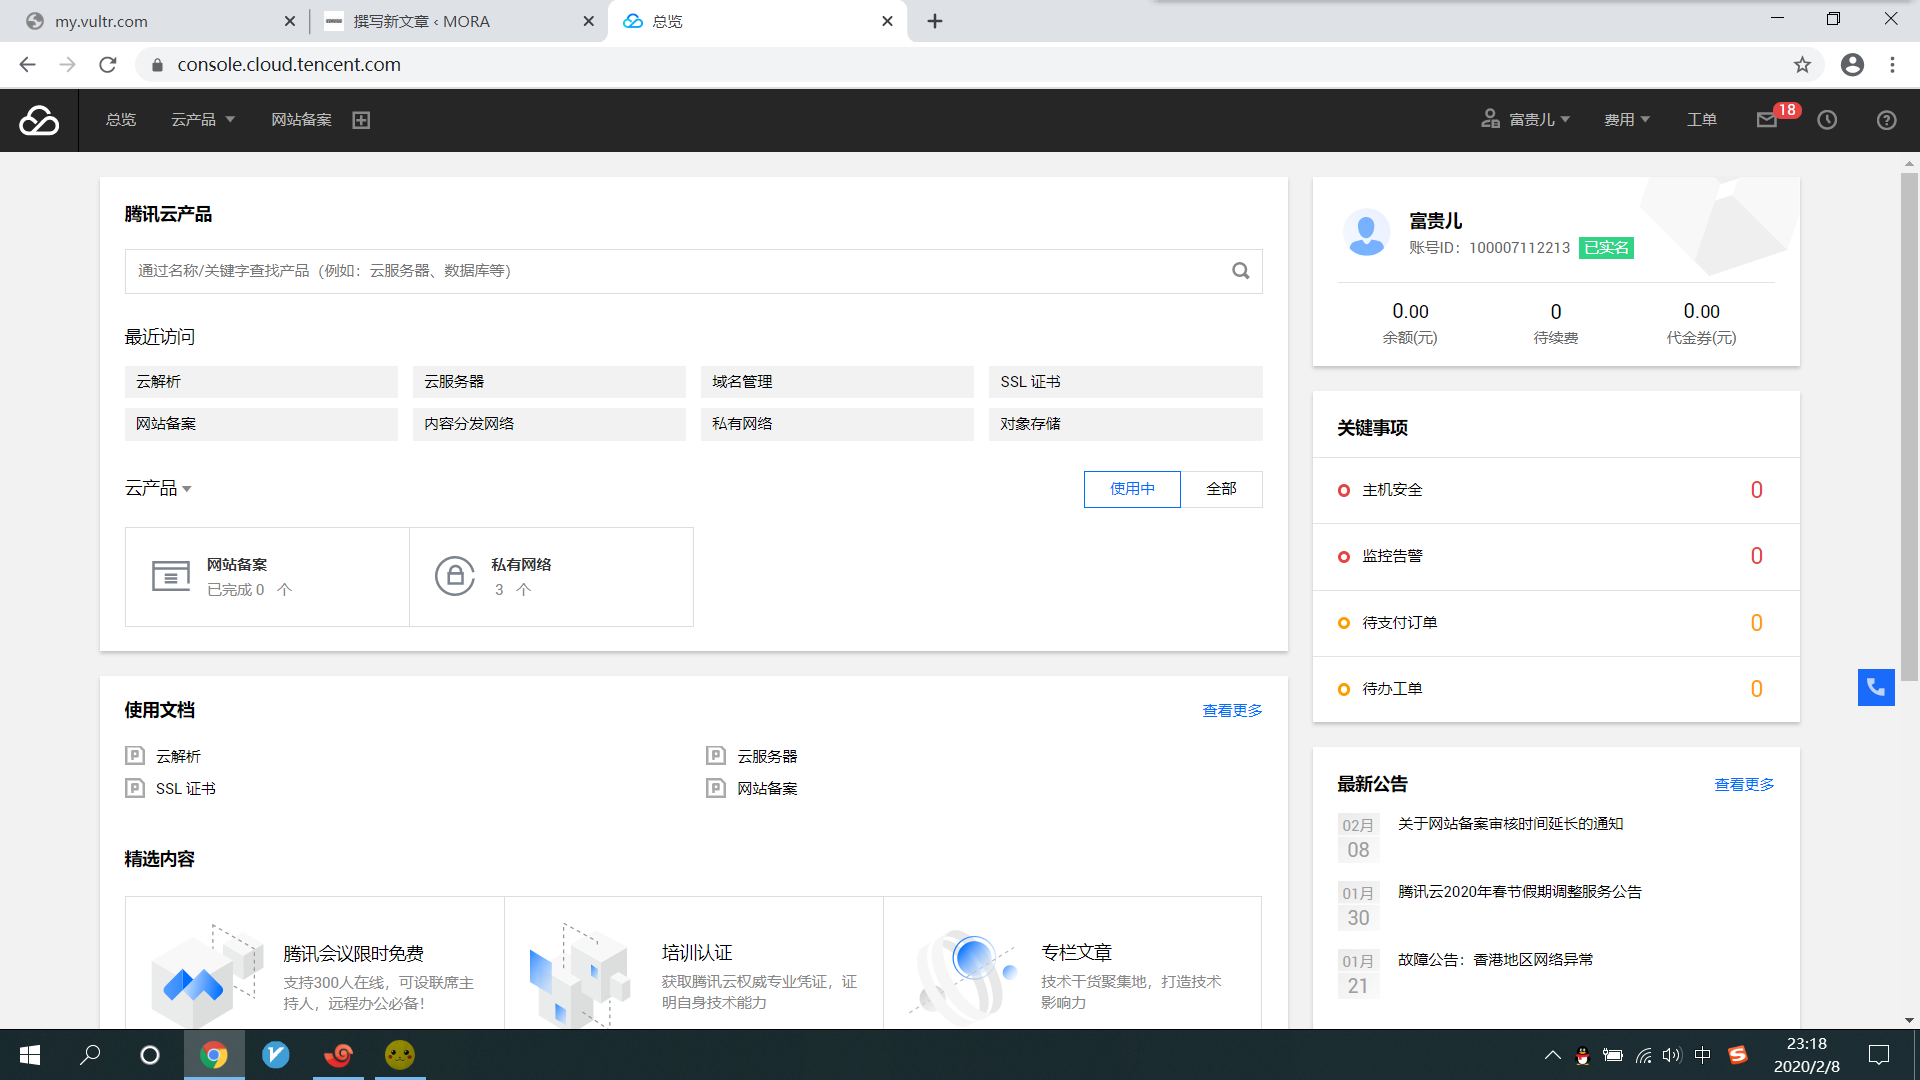This screenshot has height=1080, width=1920.
Task: Open the clock history icon in navbar
Action: click(1827, 120)
